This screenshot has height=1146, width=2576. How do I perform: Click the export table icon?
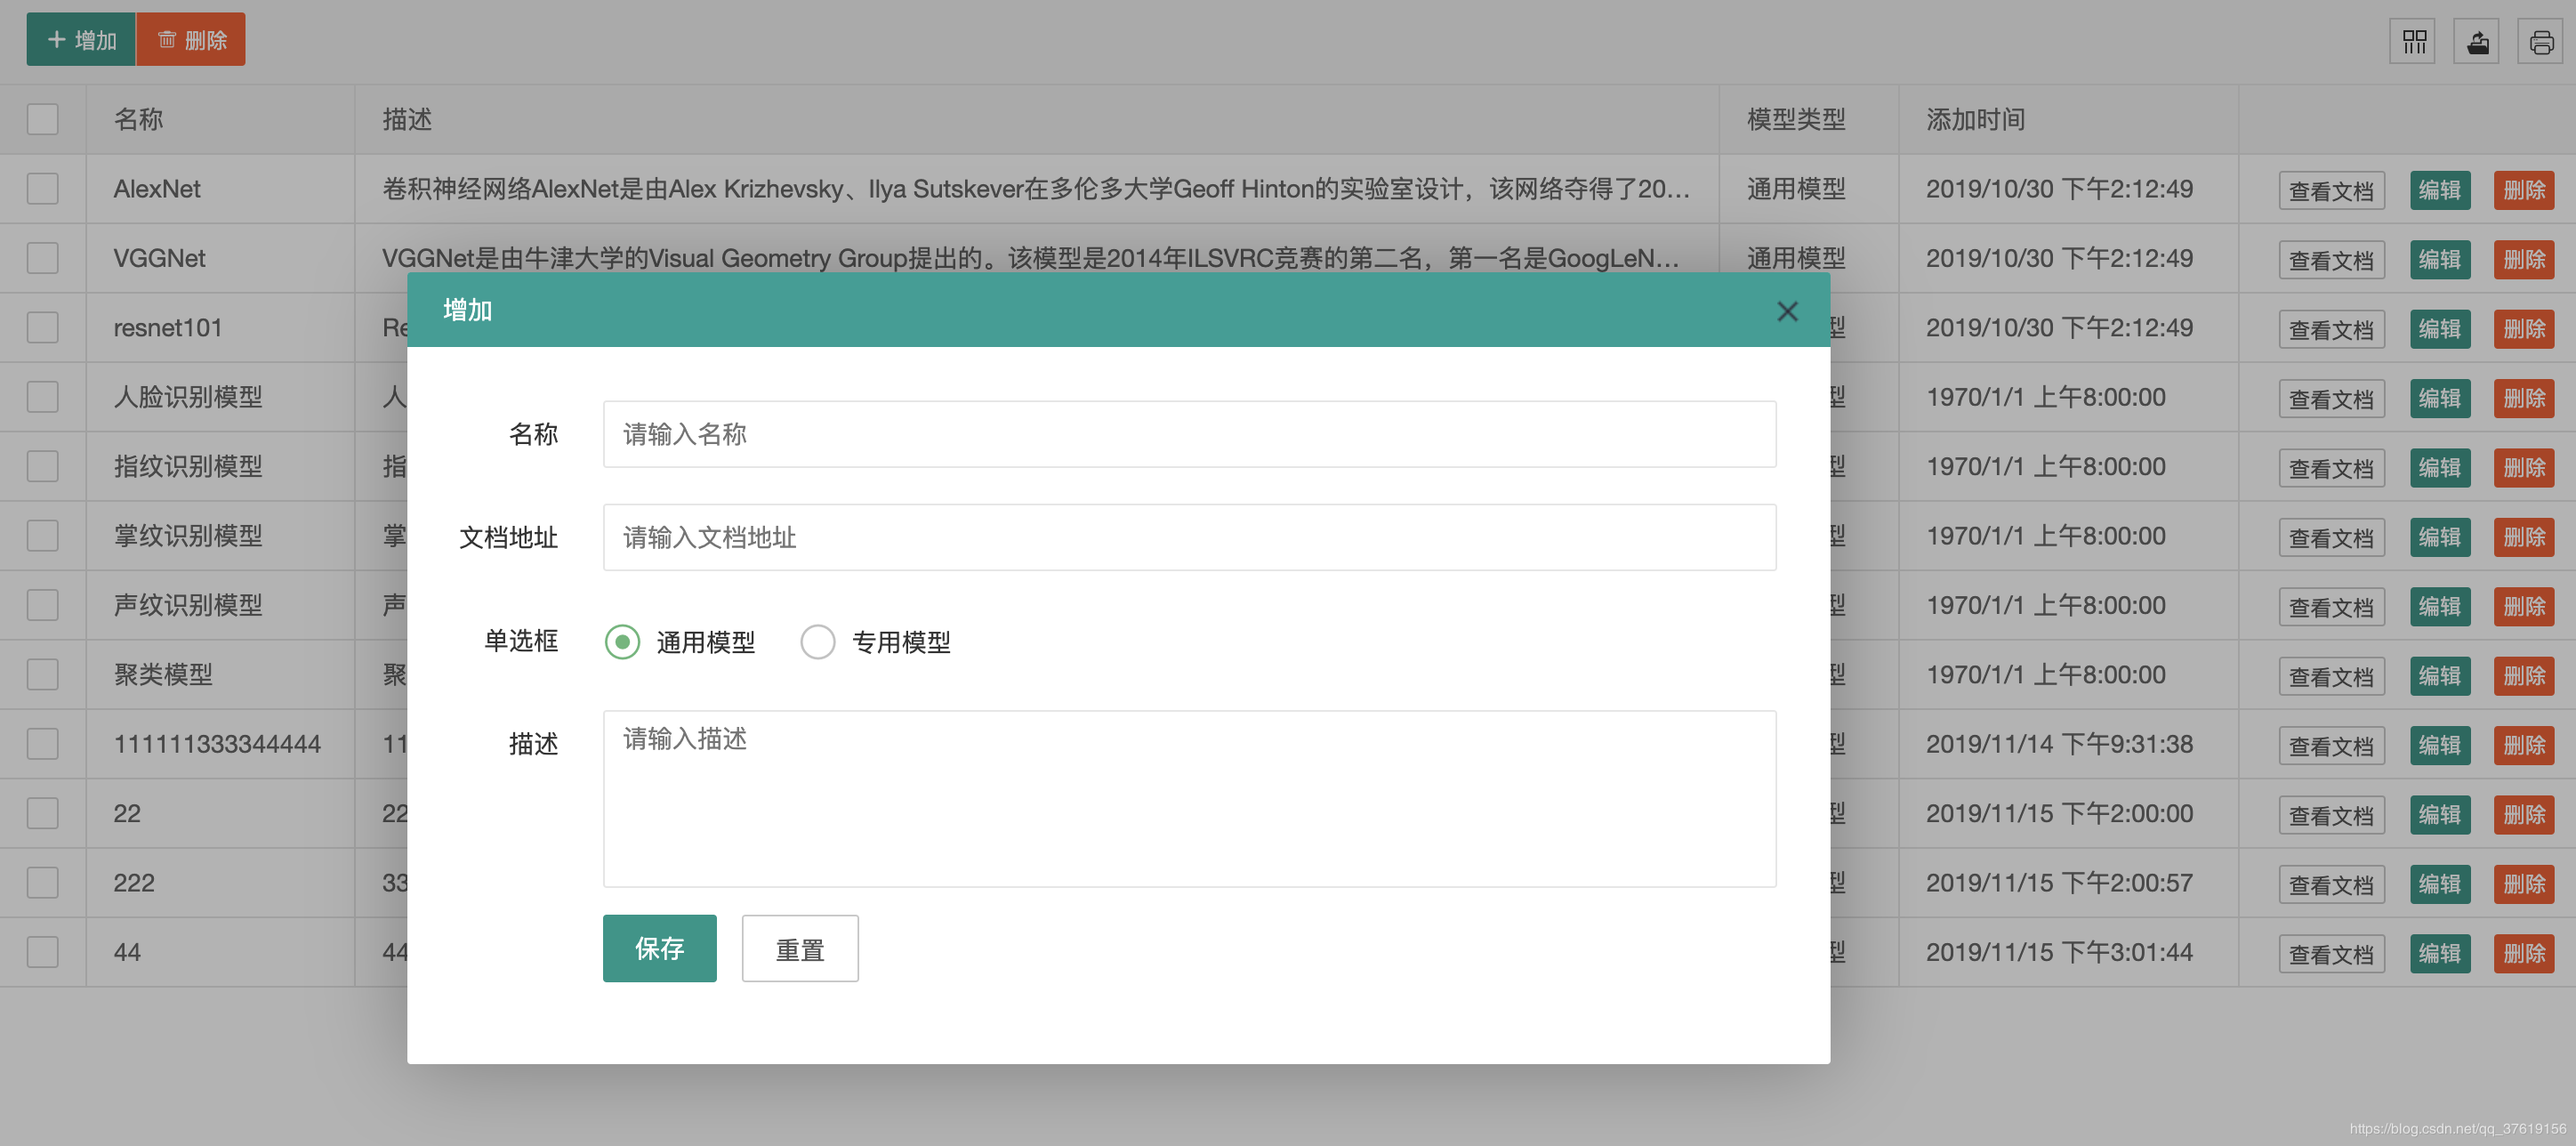pyautogui.click(x=2477, y=41)
